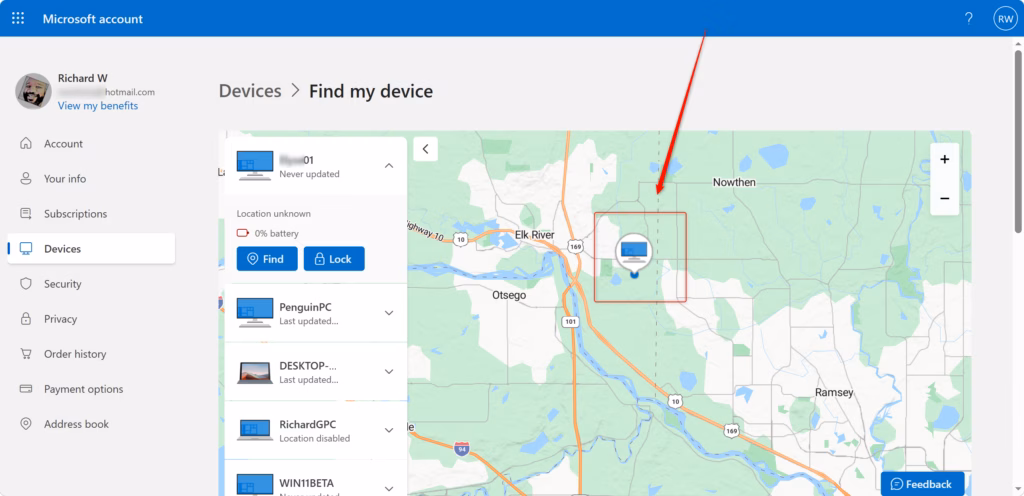The height and width of the screenshot is (496, 1024).
Task: Click the Security shield icon
Action: tap(26, 284)
